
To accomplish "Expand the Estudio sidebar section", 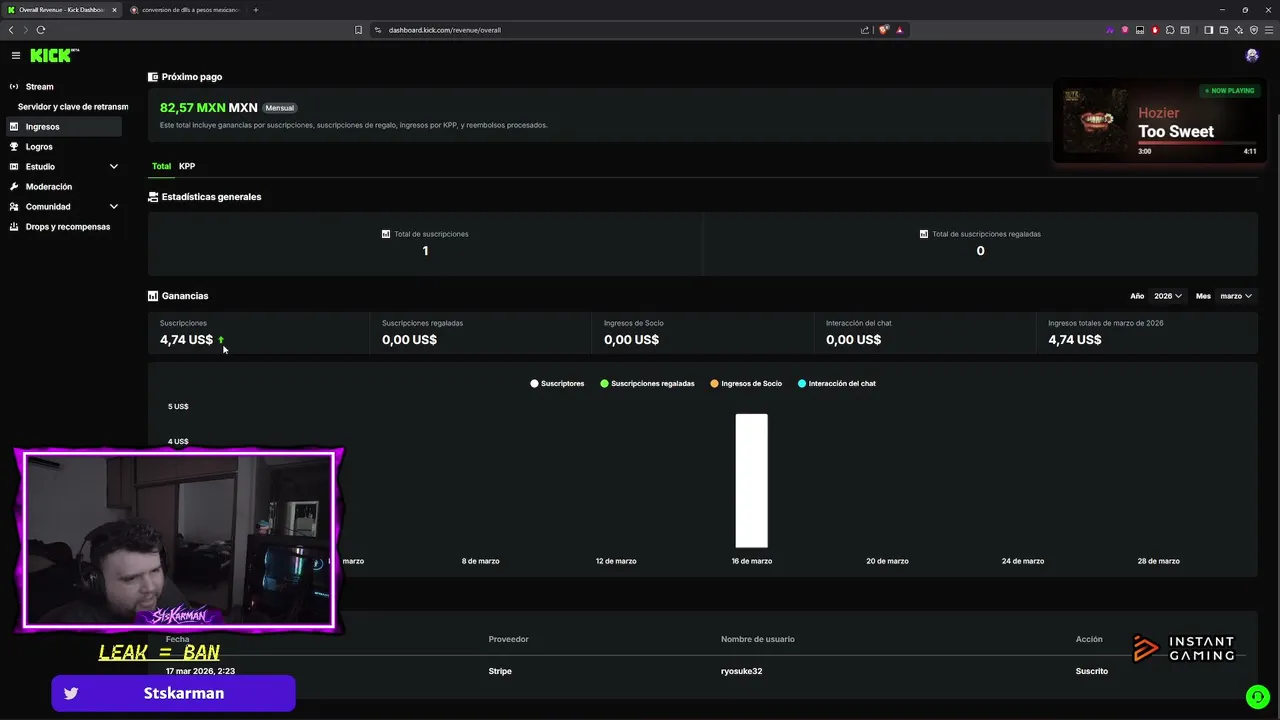I will click(x=64, y=167).
